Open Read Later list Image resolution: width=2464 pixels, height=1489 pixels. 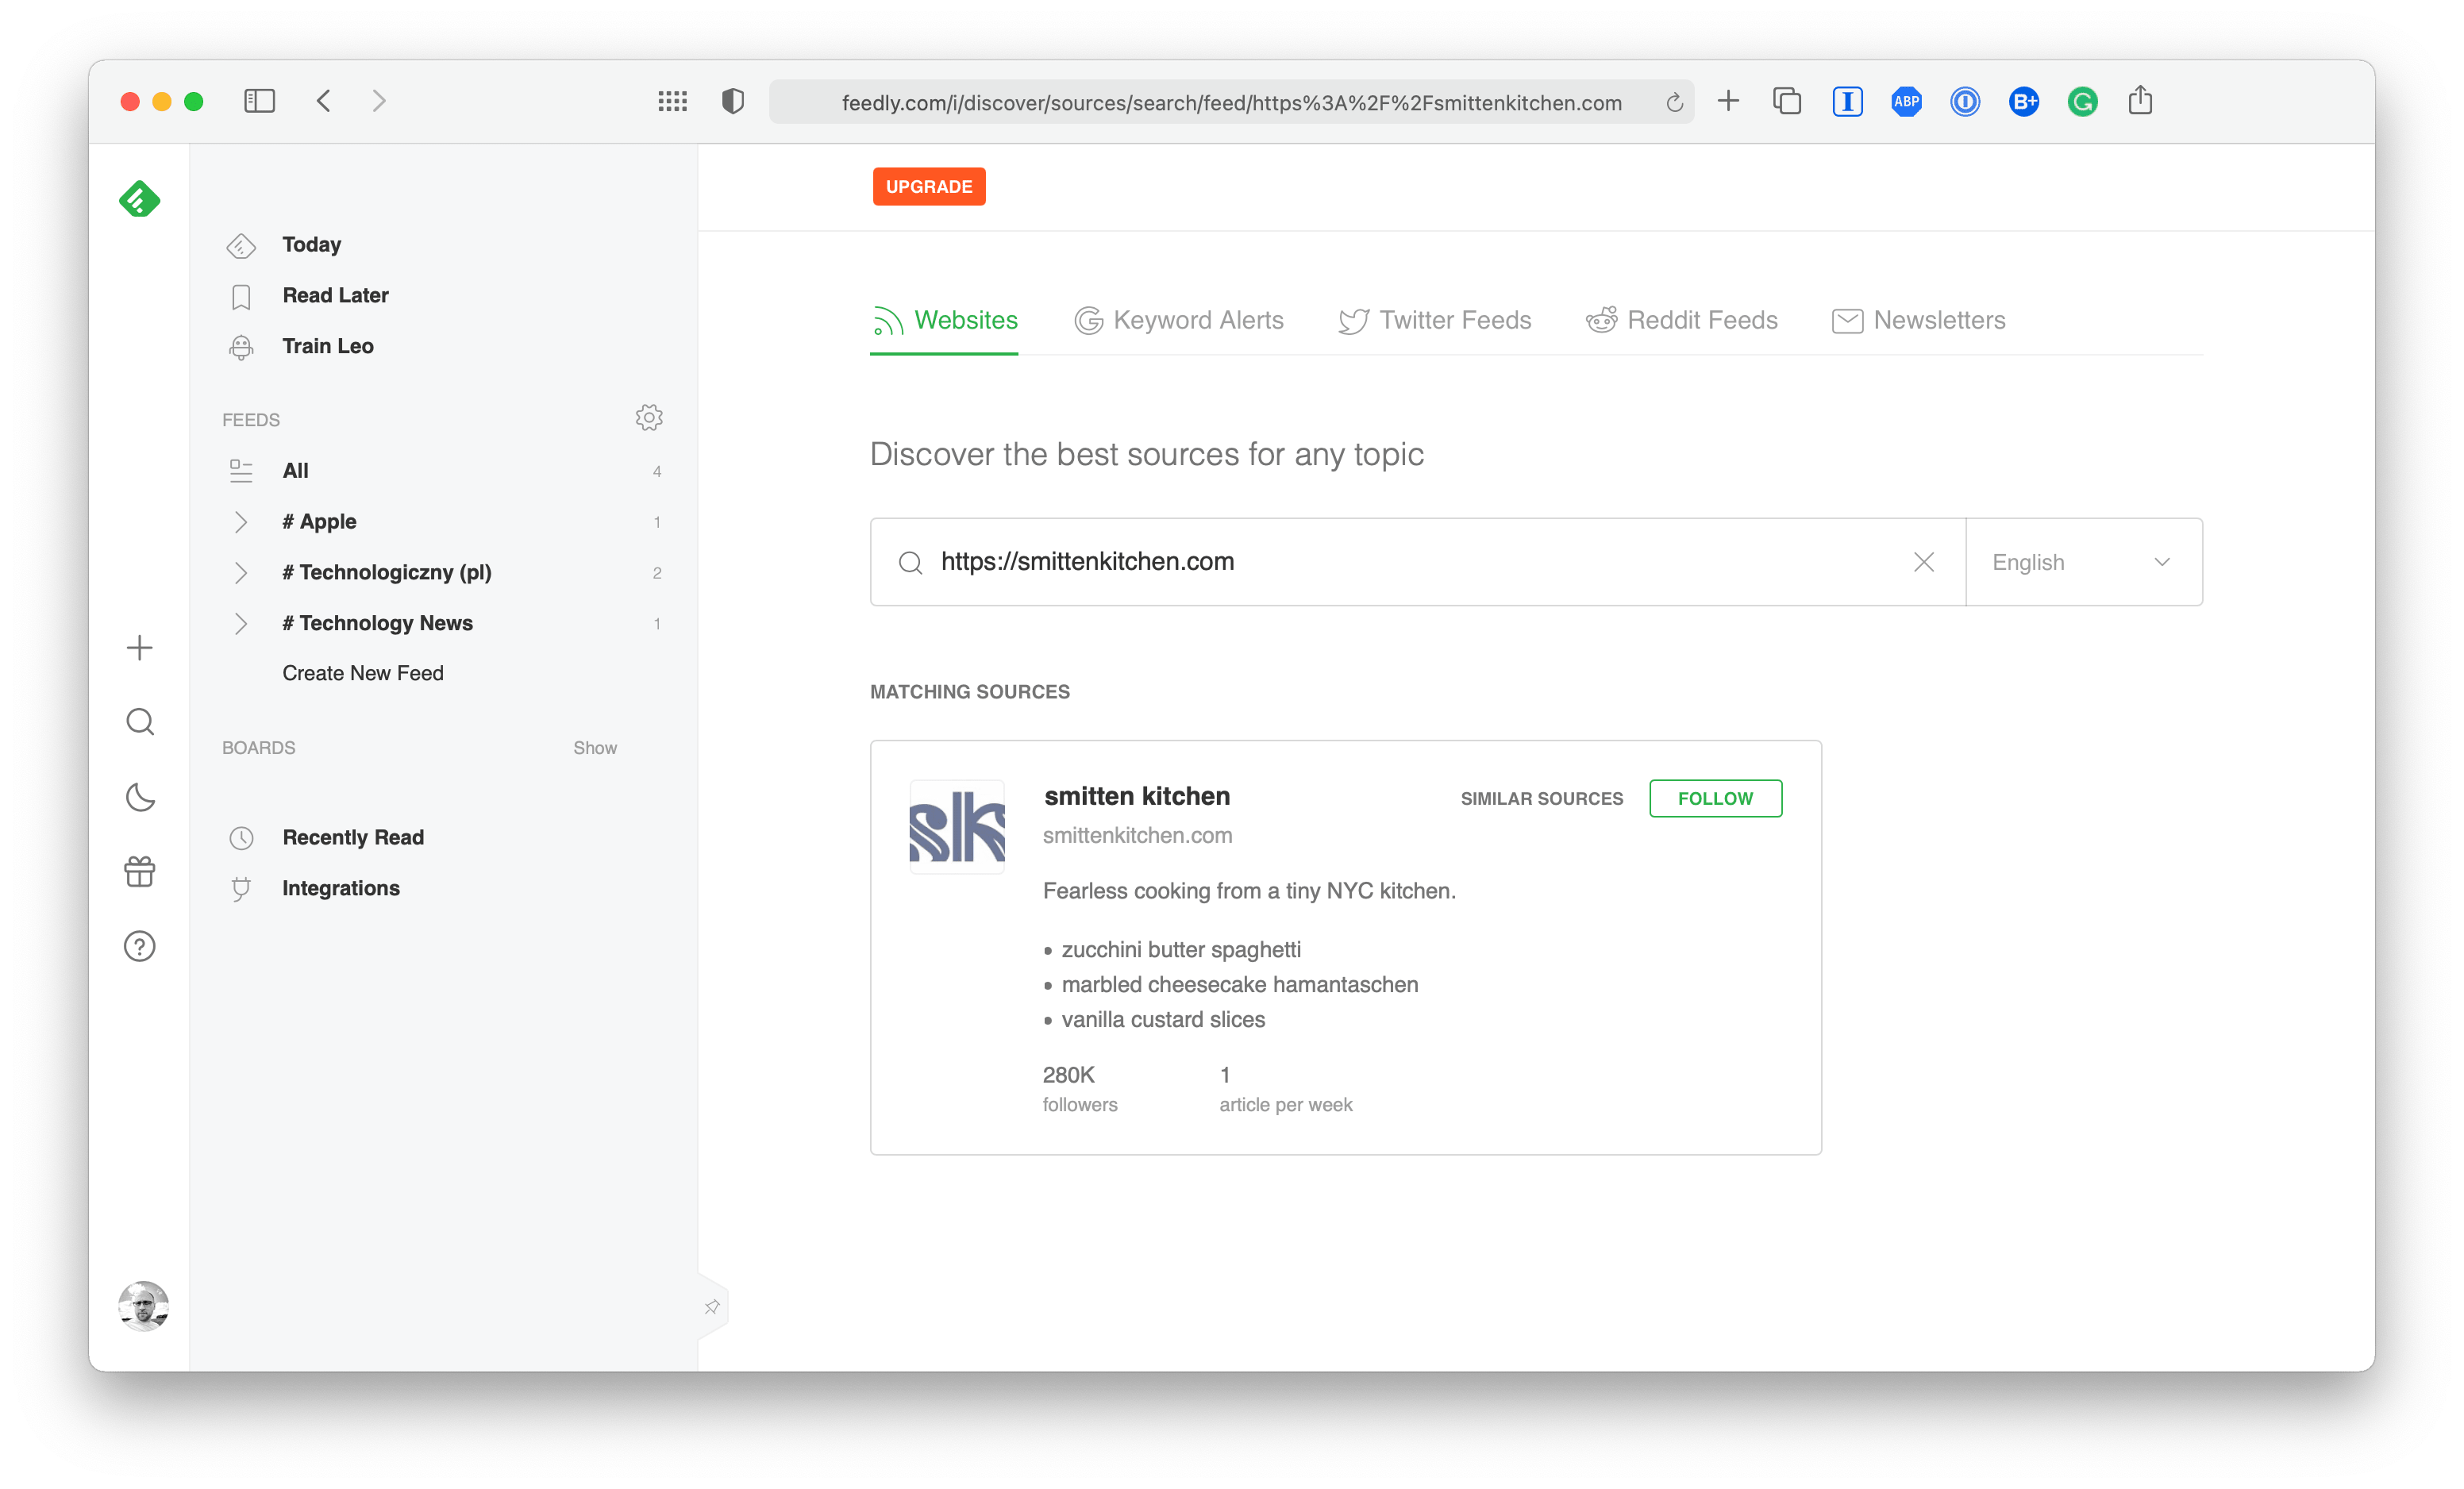click(336, 296)
